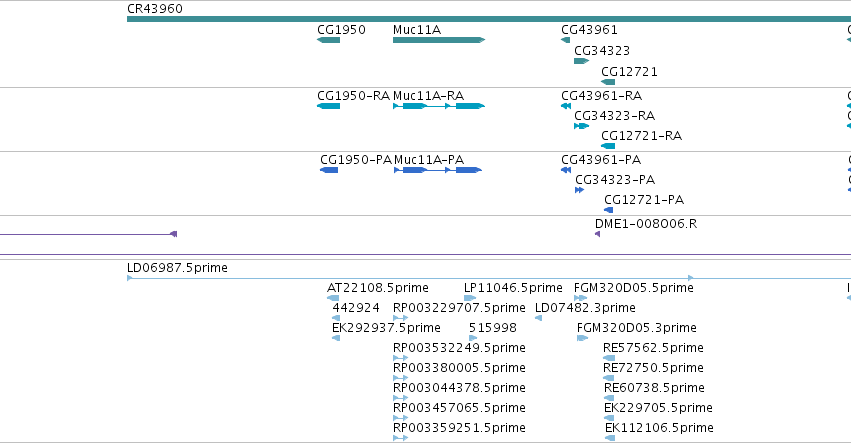Click the CG1950-PA protein glyph
The image size is (851, 443).
[329, 170]
